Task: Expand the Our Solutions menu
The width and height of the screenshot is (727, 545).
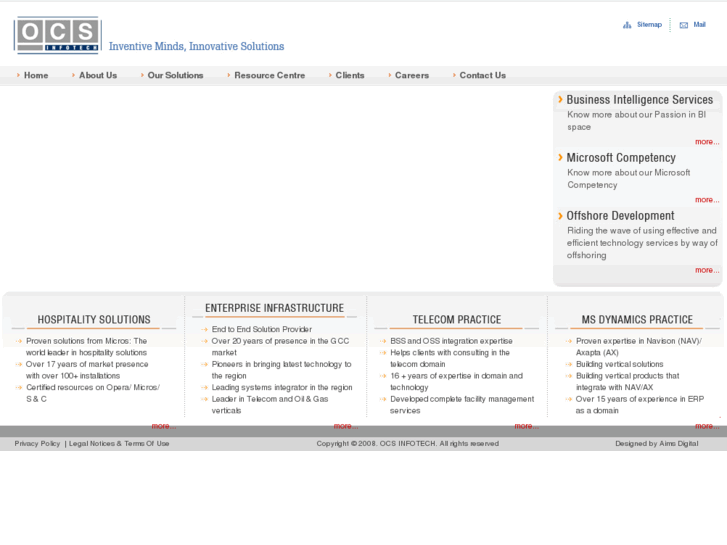Action: pyautogui.click(x=175, y=75)
